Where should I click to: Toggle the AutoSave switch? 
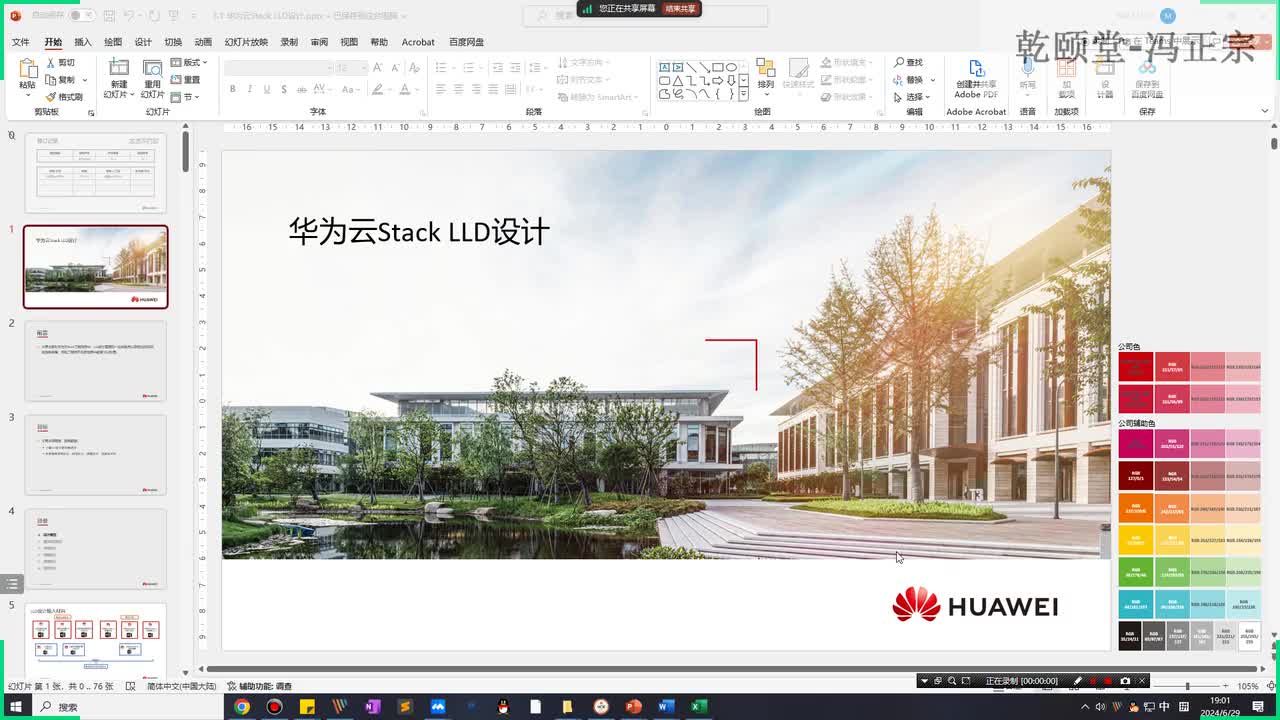click(80, 16)
